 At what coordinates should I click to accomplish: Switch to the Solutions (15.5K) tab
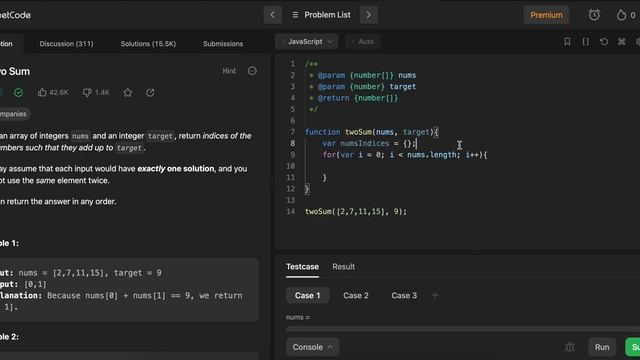click(x=148, y=44)
